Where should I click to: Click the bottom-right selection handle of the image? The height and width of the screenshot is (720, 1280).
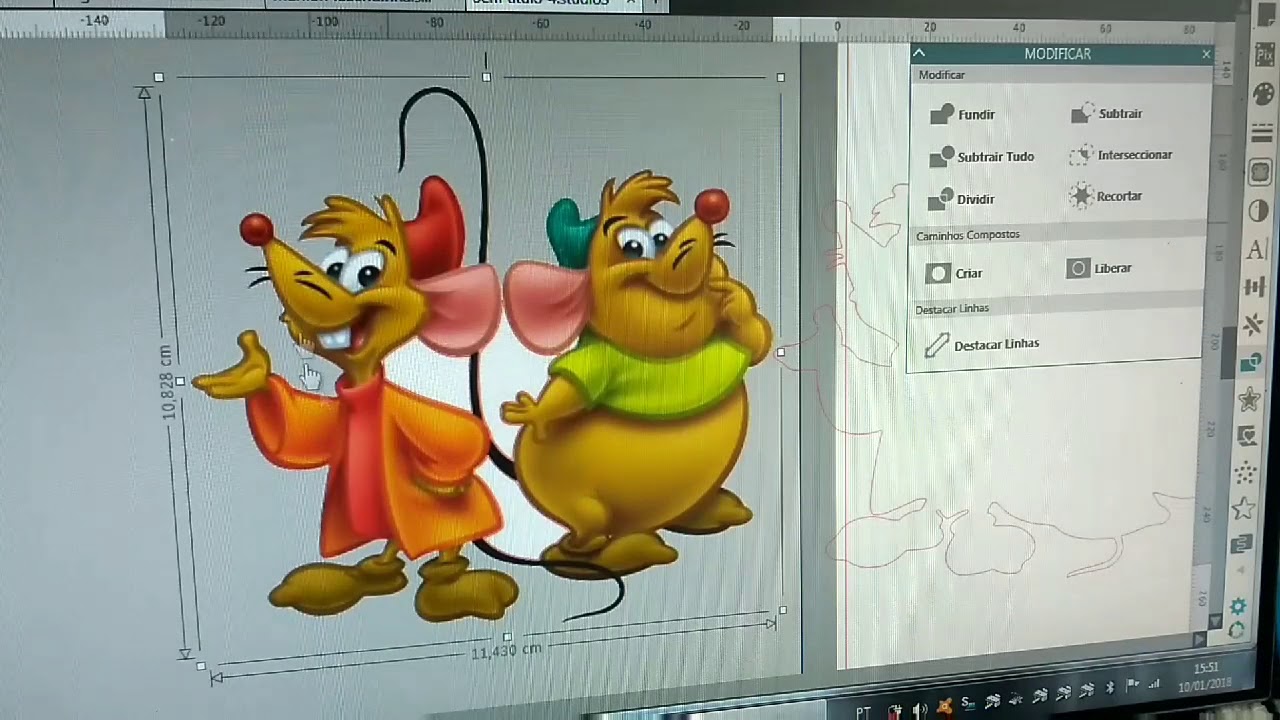coord(782,609)
